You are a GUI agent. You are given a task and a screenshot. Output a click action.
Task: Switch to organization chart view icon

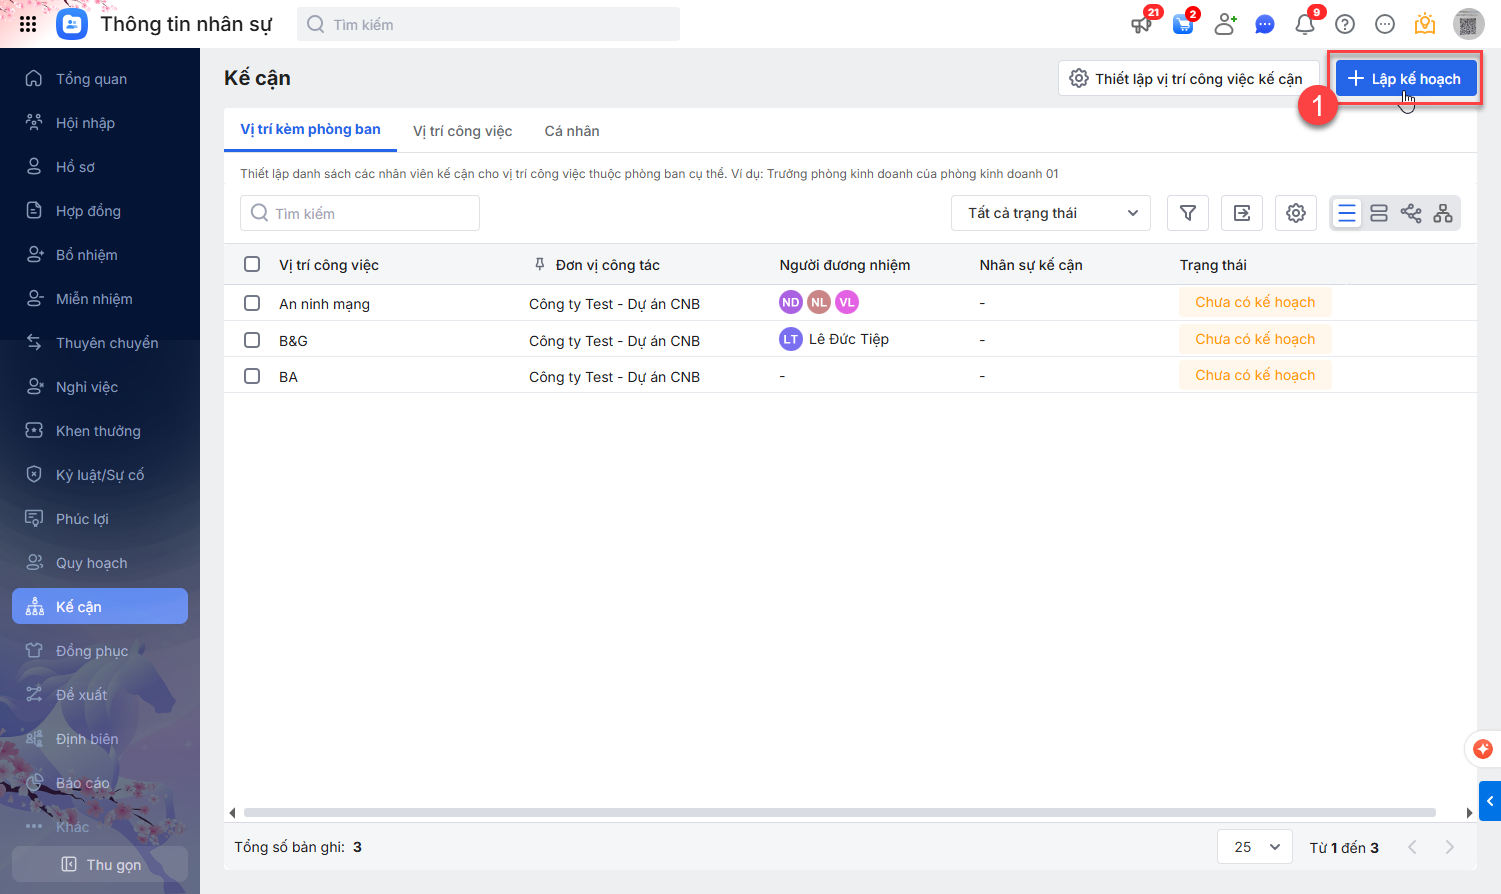coord(1443,213)
